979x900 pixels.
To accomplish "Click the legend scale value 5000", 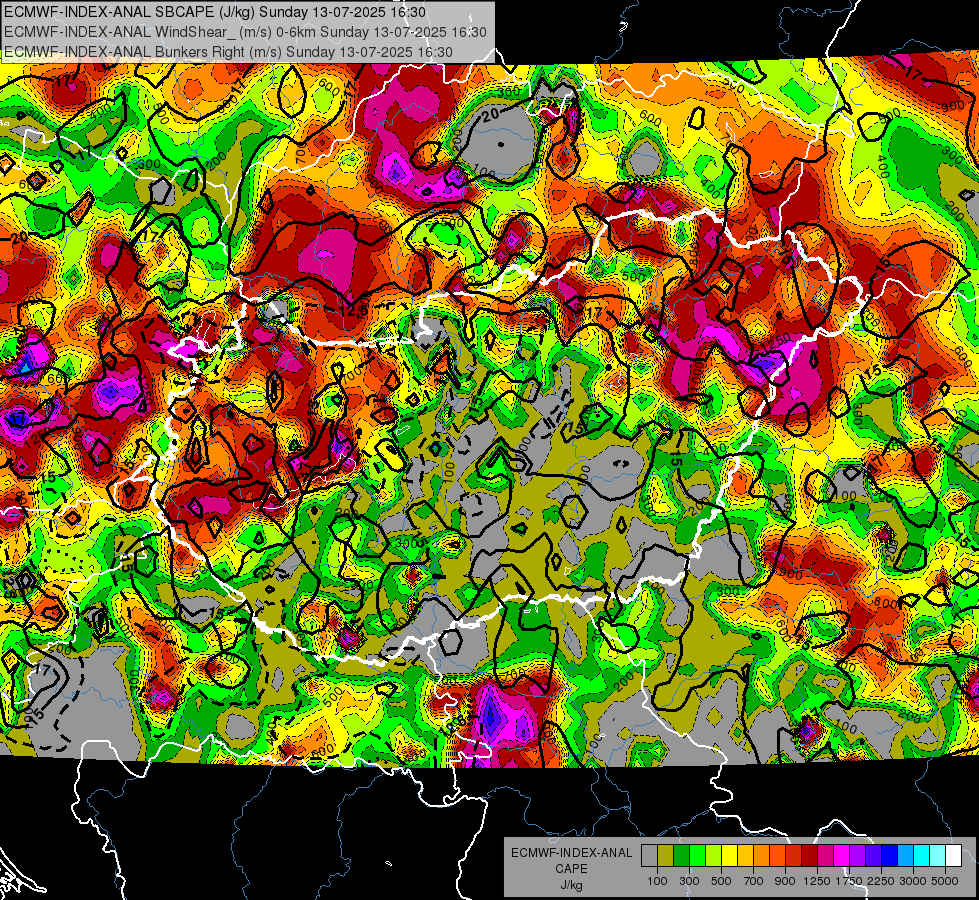I will pyautogui.click(x=944, y=881).
